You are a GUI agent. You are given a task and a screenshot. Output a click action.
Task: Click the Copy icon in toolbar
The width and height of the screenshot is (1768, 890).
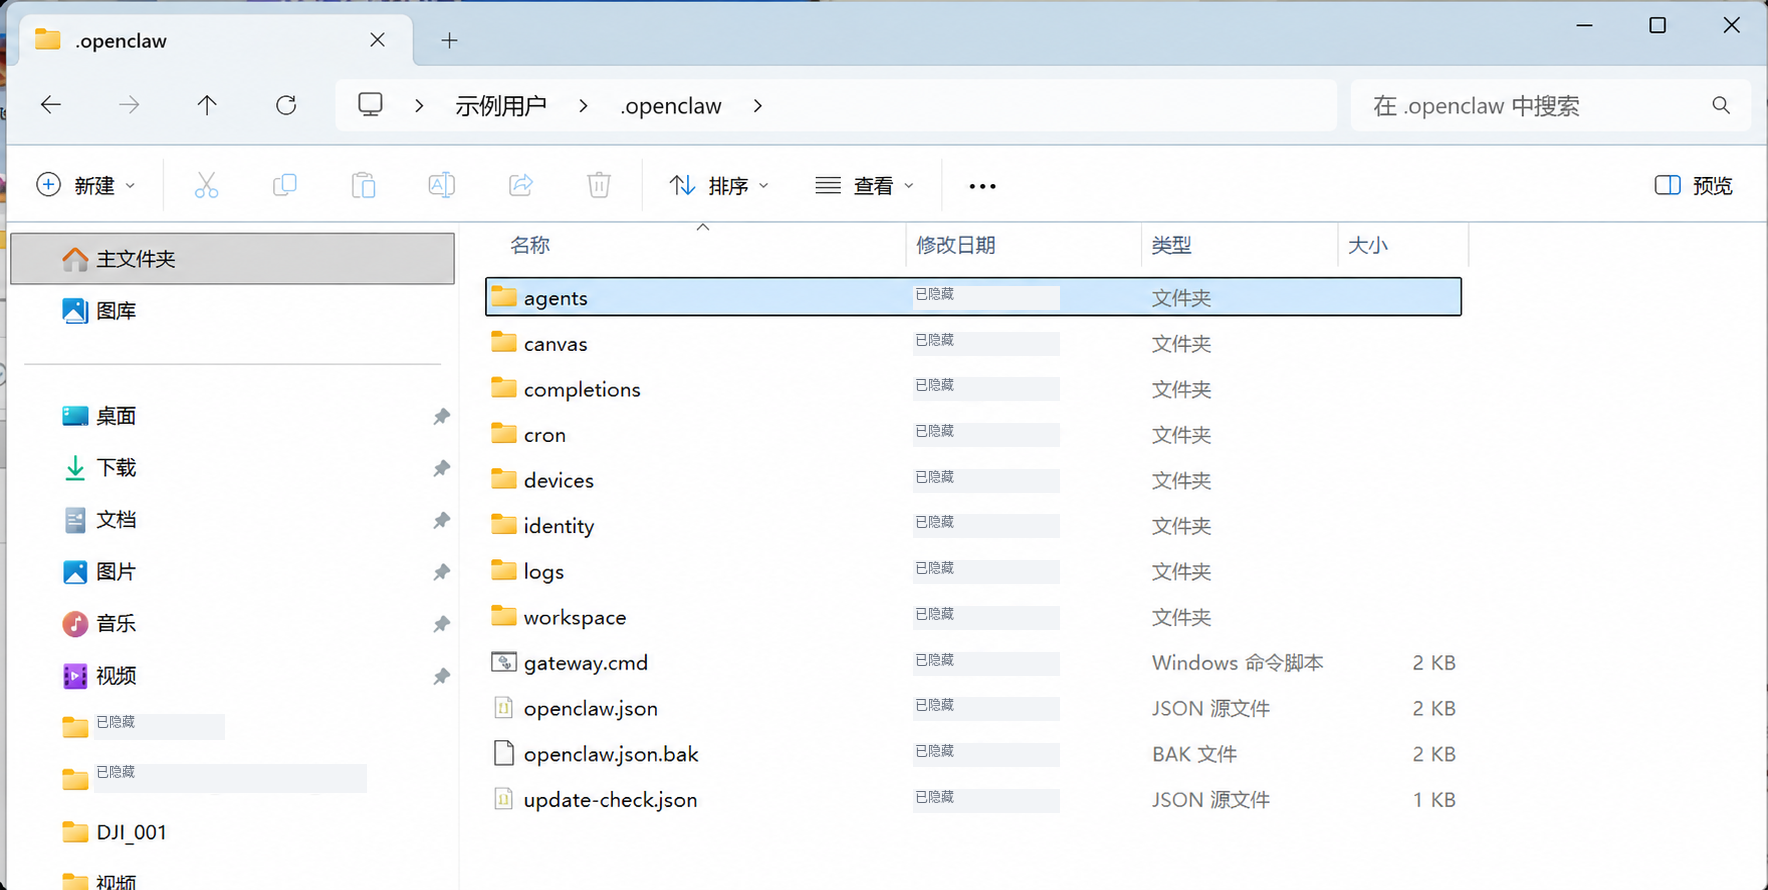coord(285,185)
